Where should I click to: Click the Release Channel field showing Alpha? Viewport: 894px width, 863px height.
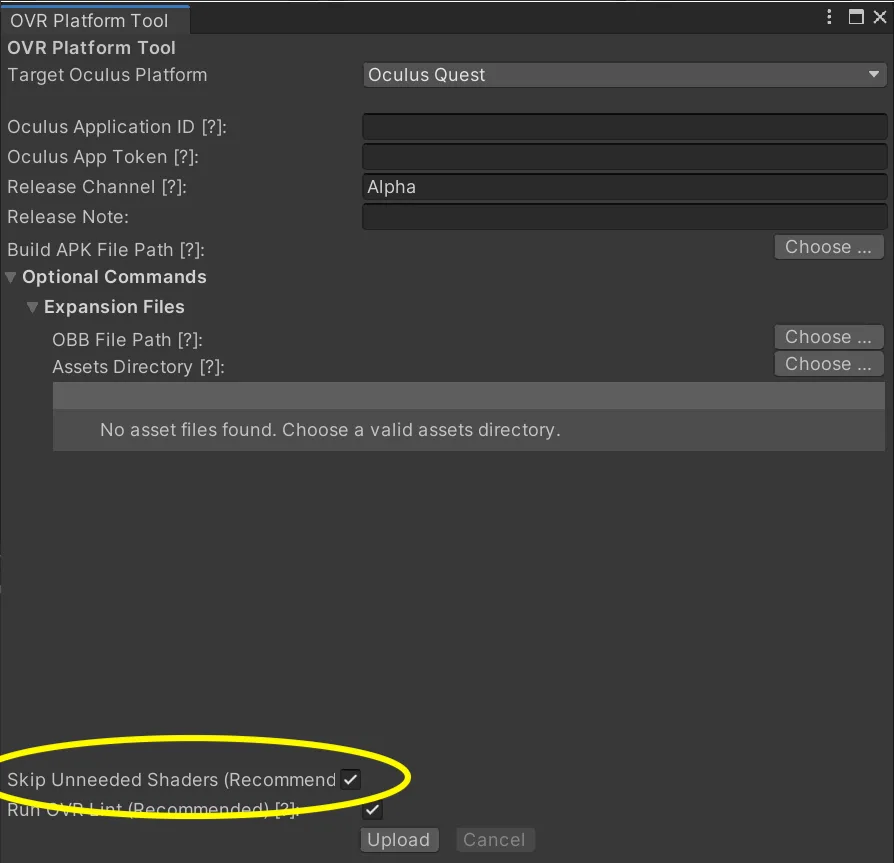(x=624, y=187)
